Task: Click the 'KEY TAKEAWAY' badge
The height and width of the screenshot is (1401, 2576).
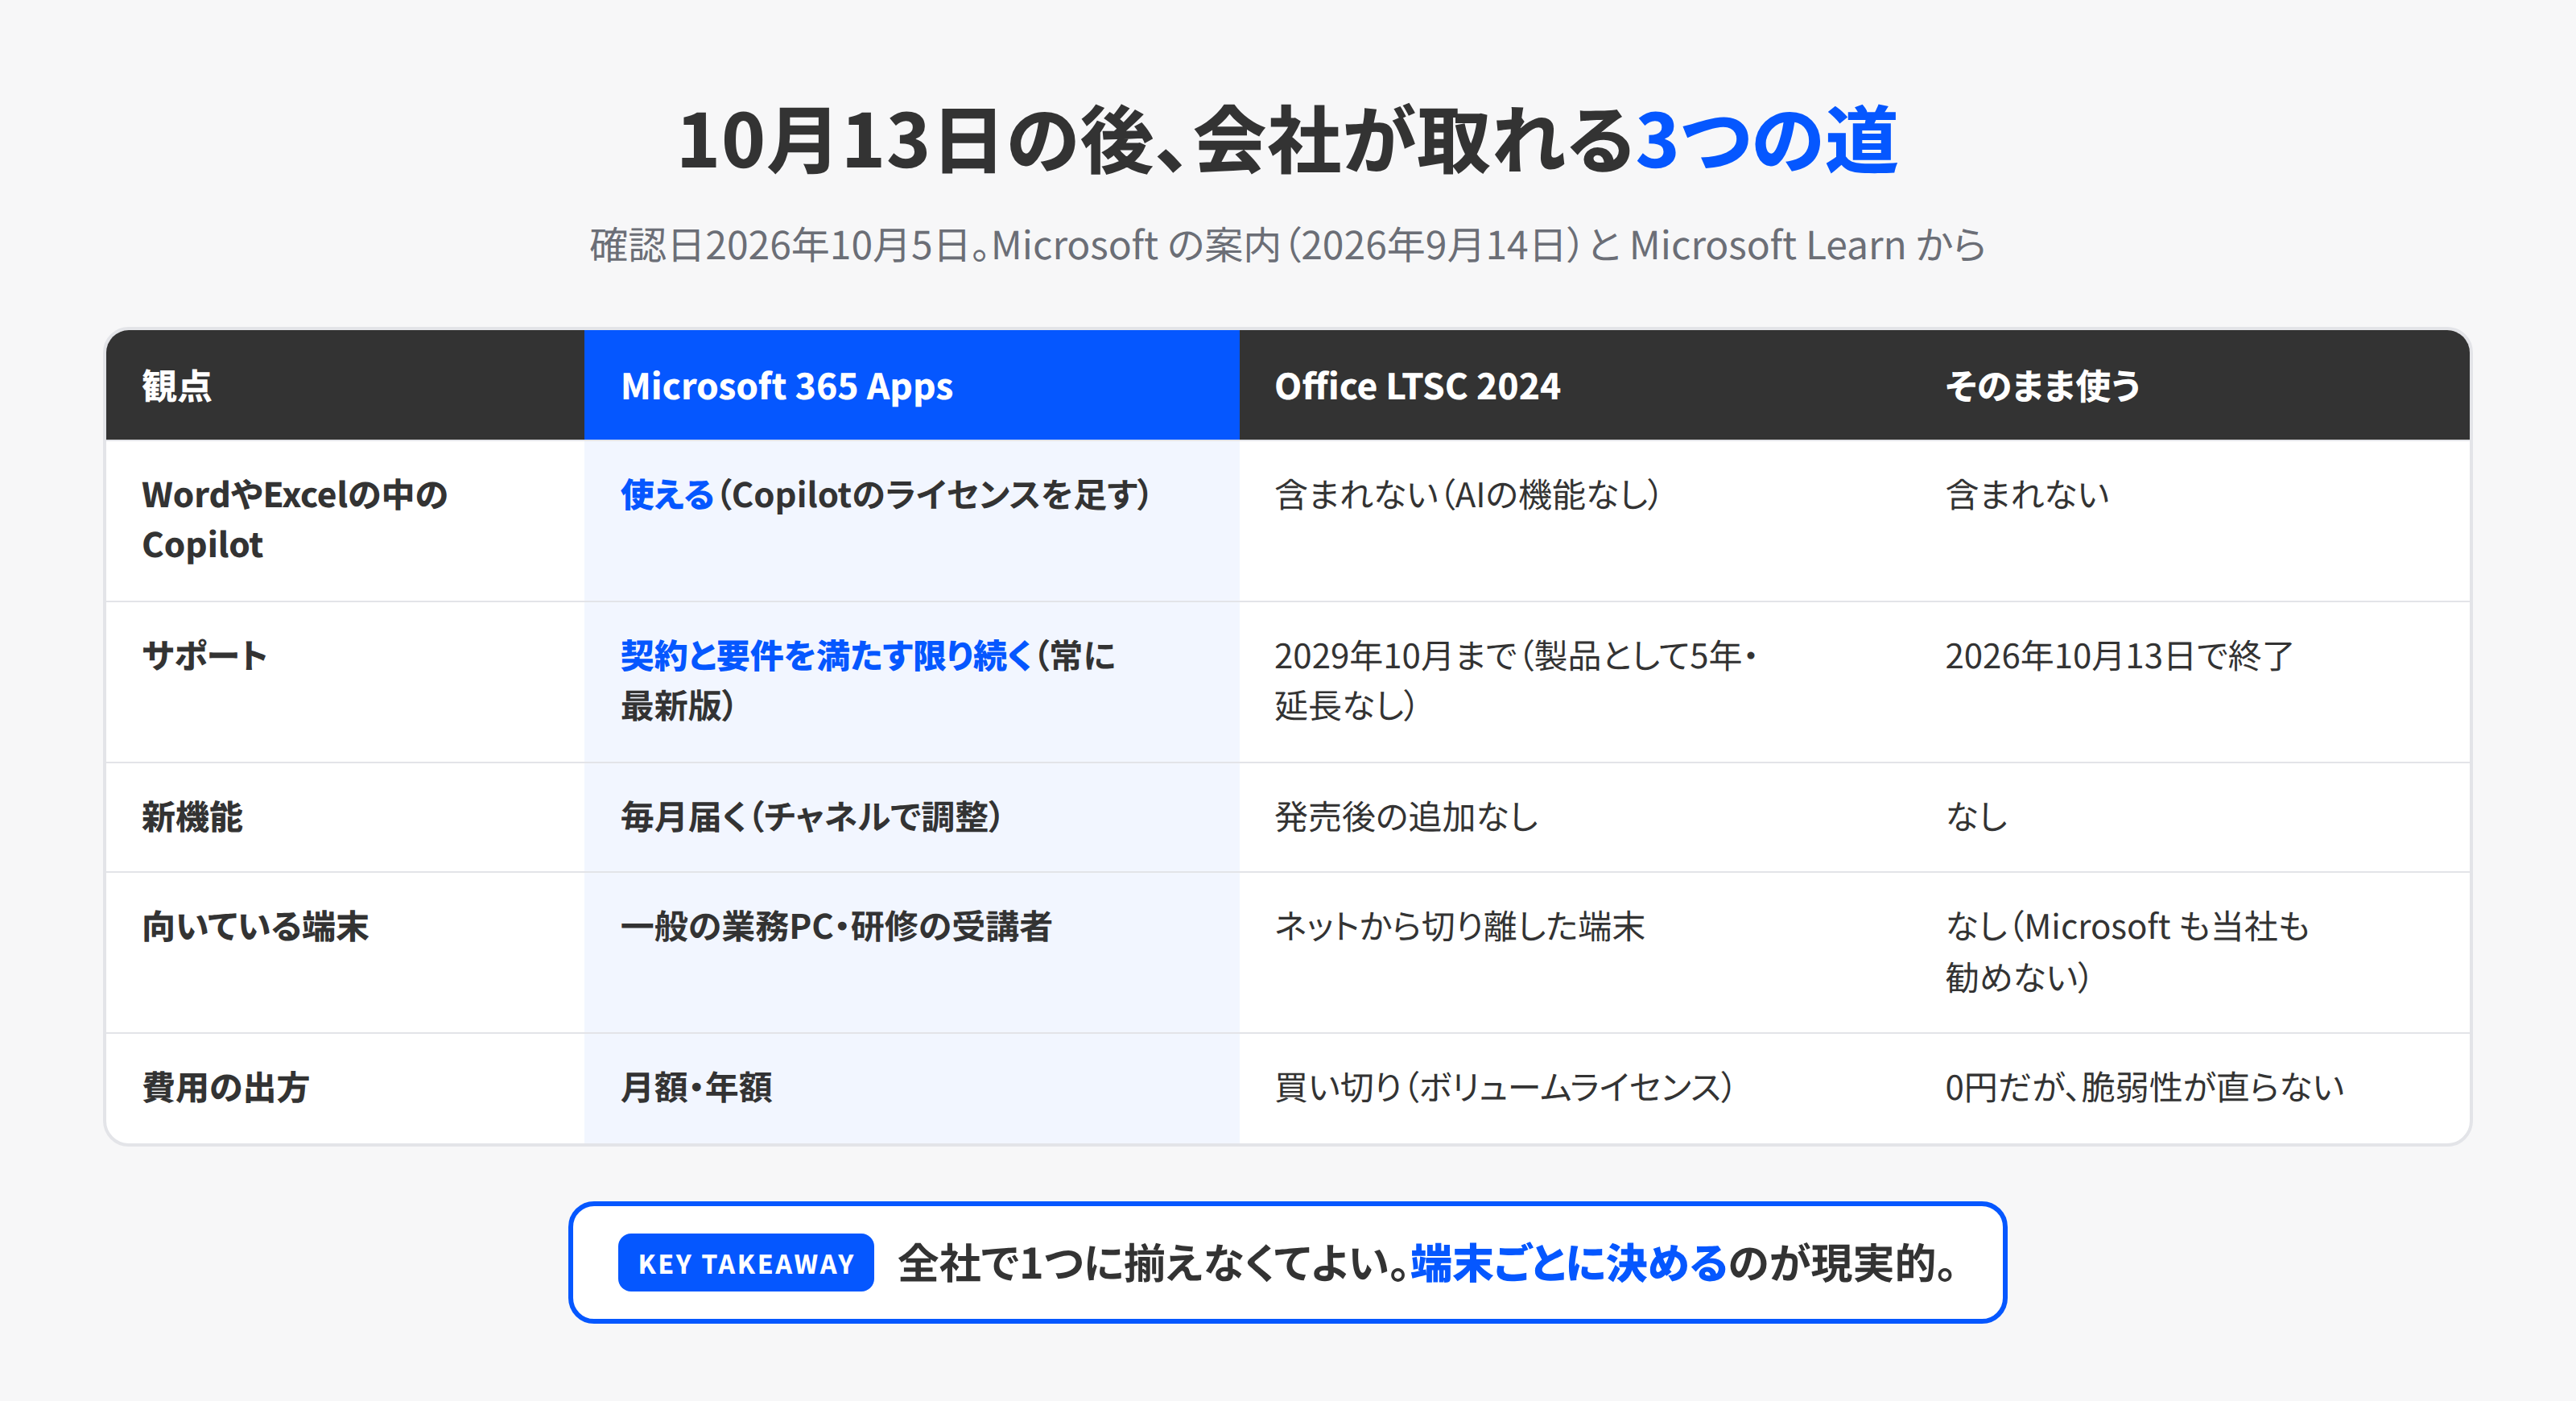Action: (x=746, y=1263)
